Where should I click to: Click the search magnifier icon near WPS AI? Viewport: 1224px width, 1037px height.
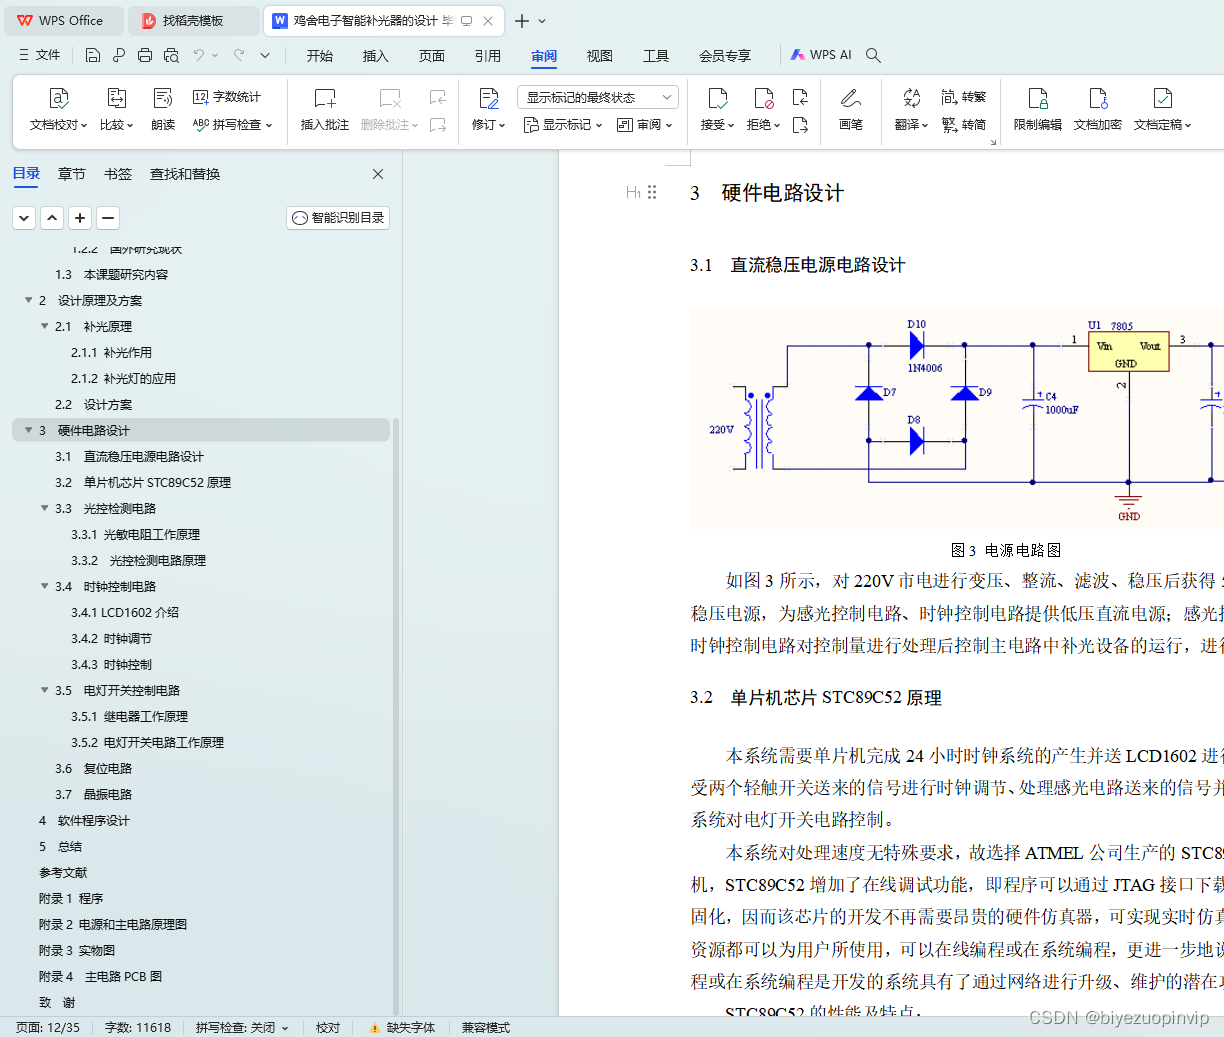tap(873, 55)
